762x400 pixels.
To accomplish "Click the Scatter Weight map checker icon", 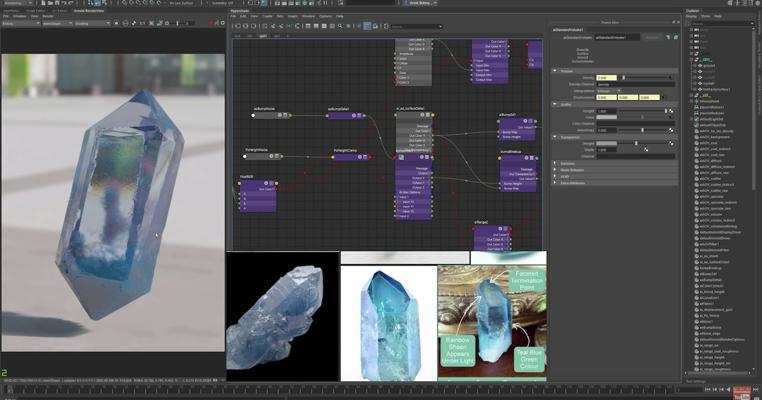I will tap(671, 111).
